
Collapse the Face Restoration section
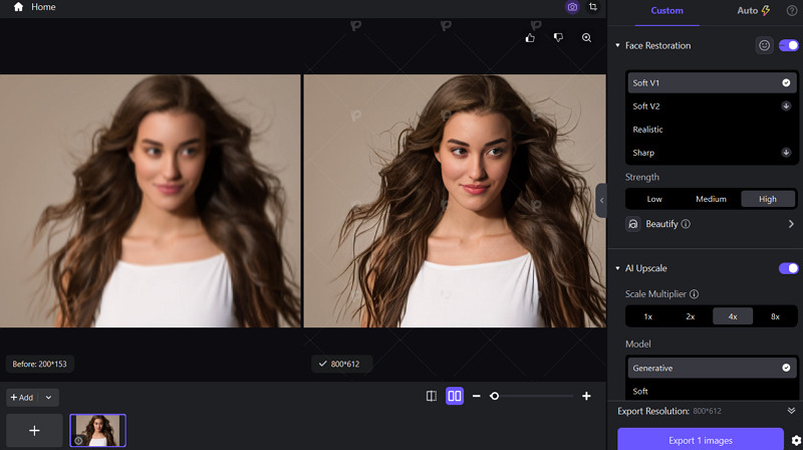pos(618,46)
